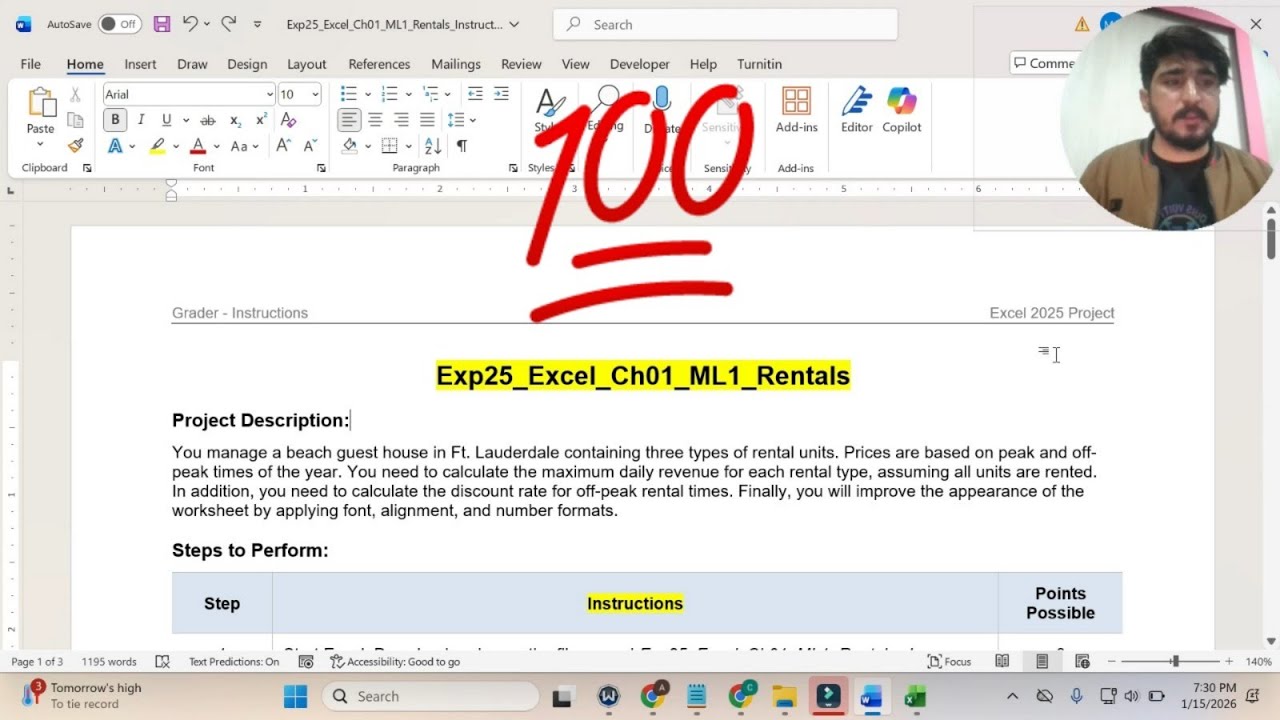
Task: Expand line spacing options
Action: (473, 120)
